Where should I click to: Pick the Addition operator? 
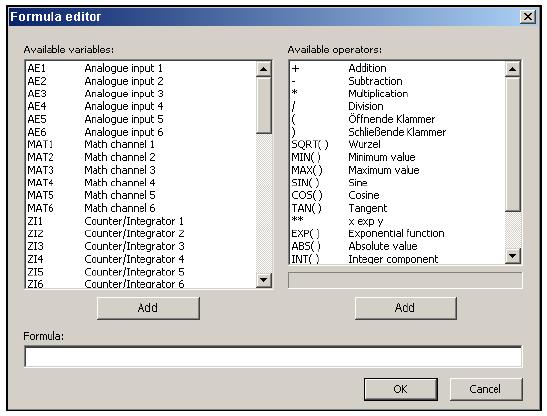tap(397, 68)
